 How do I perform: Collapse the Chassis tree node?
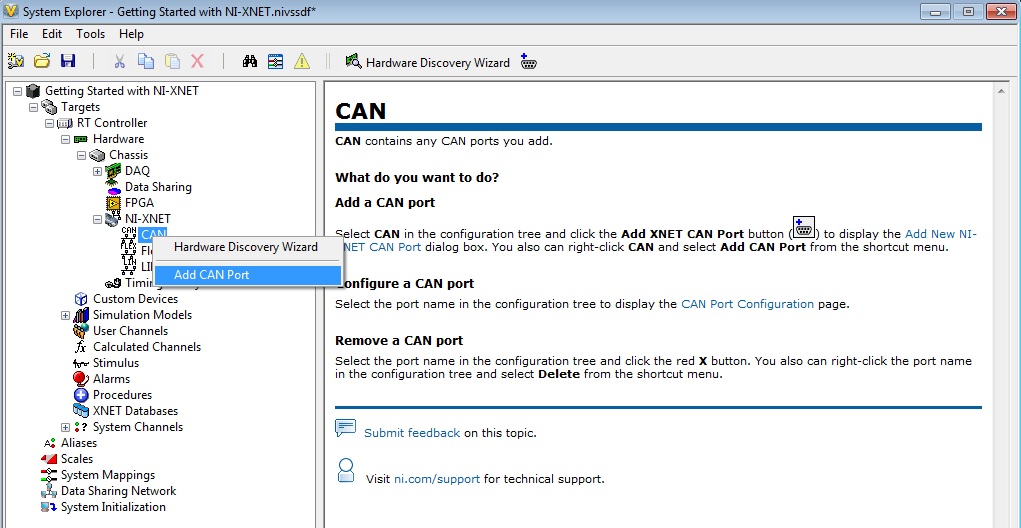81,155
